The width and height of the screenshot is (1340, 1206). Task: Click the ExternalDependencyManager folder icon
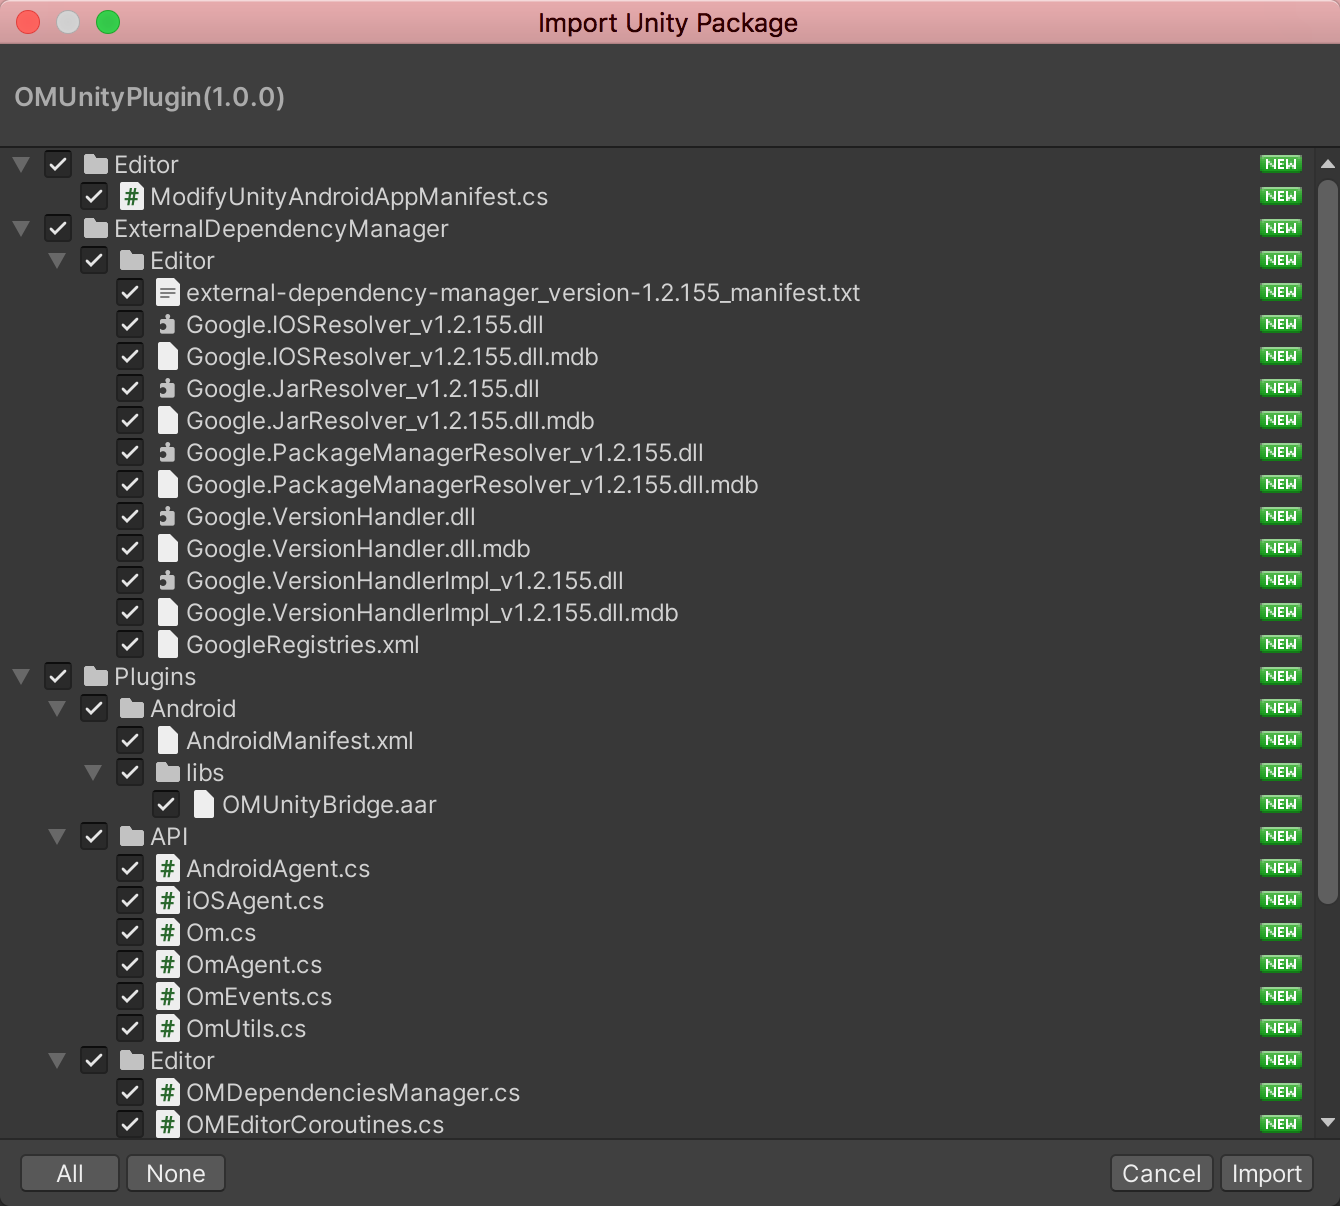(x=96, y=229)
